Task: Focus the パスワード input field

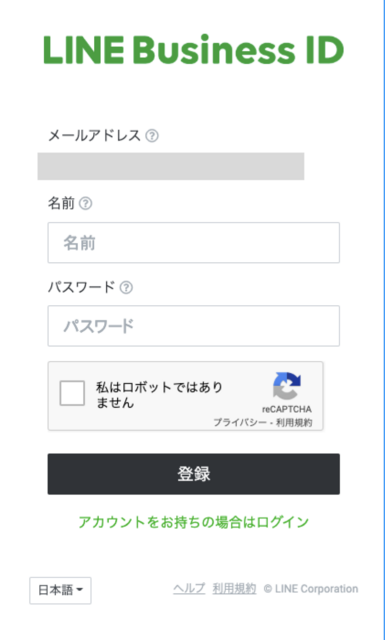Action: [194, 326]
